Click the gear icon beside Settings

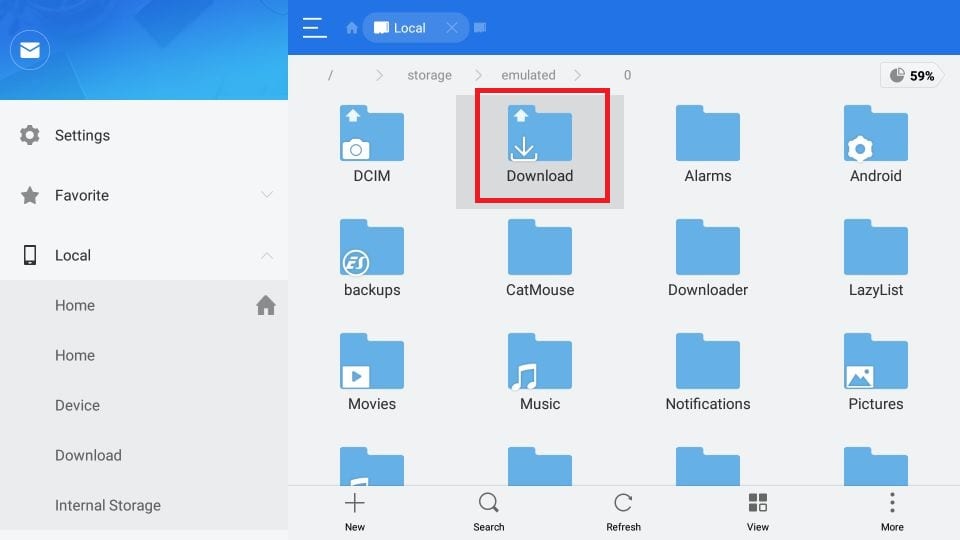point(29,135)
